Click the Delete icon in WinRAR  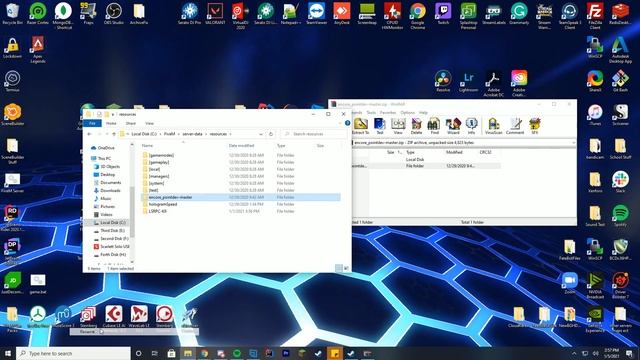click(416, 126)
